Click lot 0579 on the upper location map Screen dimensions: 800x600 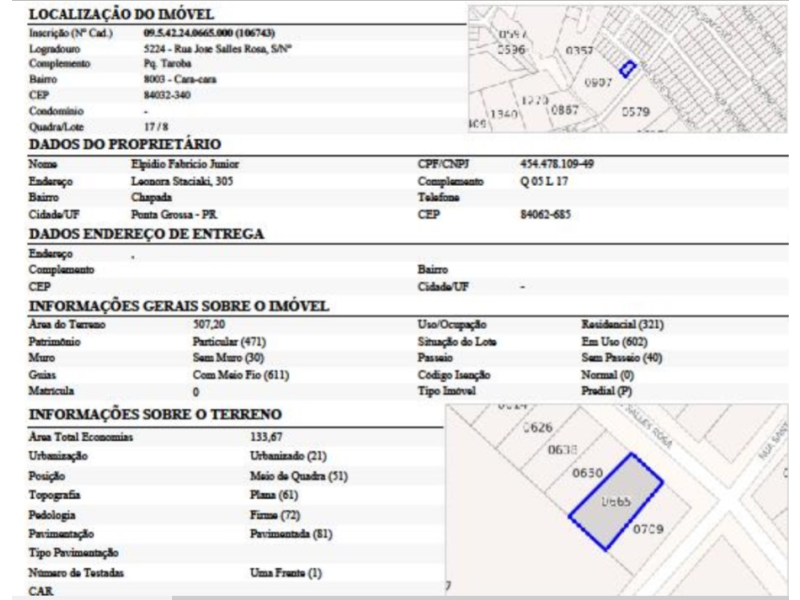(636, 112)
